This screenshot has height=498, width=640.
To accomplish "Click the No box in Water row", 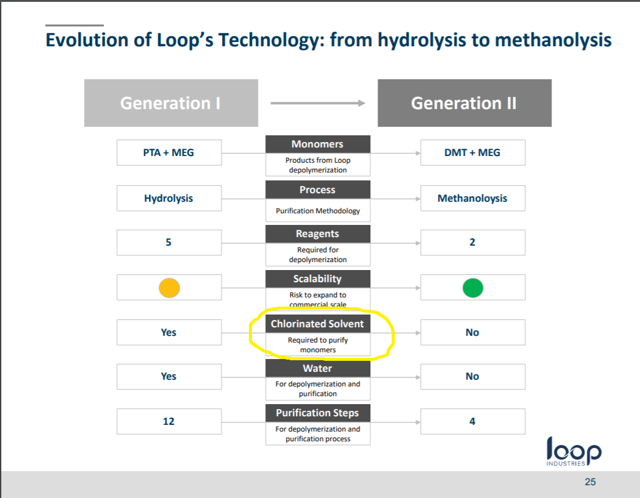I will pos(473,376).
